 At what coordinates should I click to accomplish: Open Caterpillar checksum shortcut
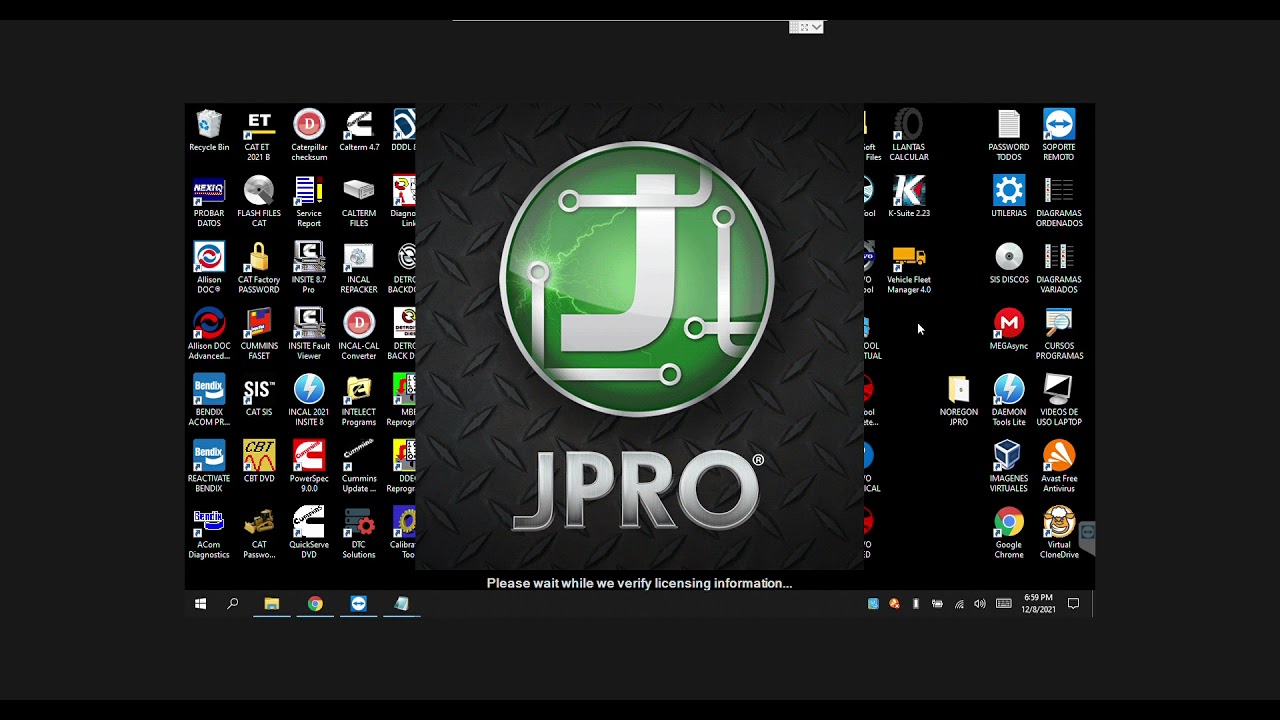[309, 136]
